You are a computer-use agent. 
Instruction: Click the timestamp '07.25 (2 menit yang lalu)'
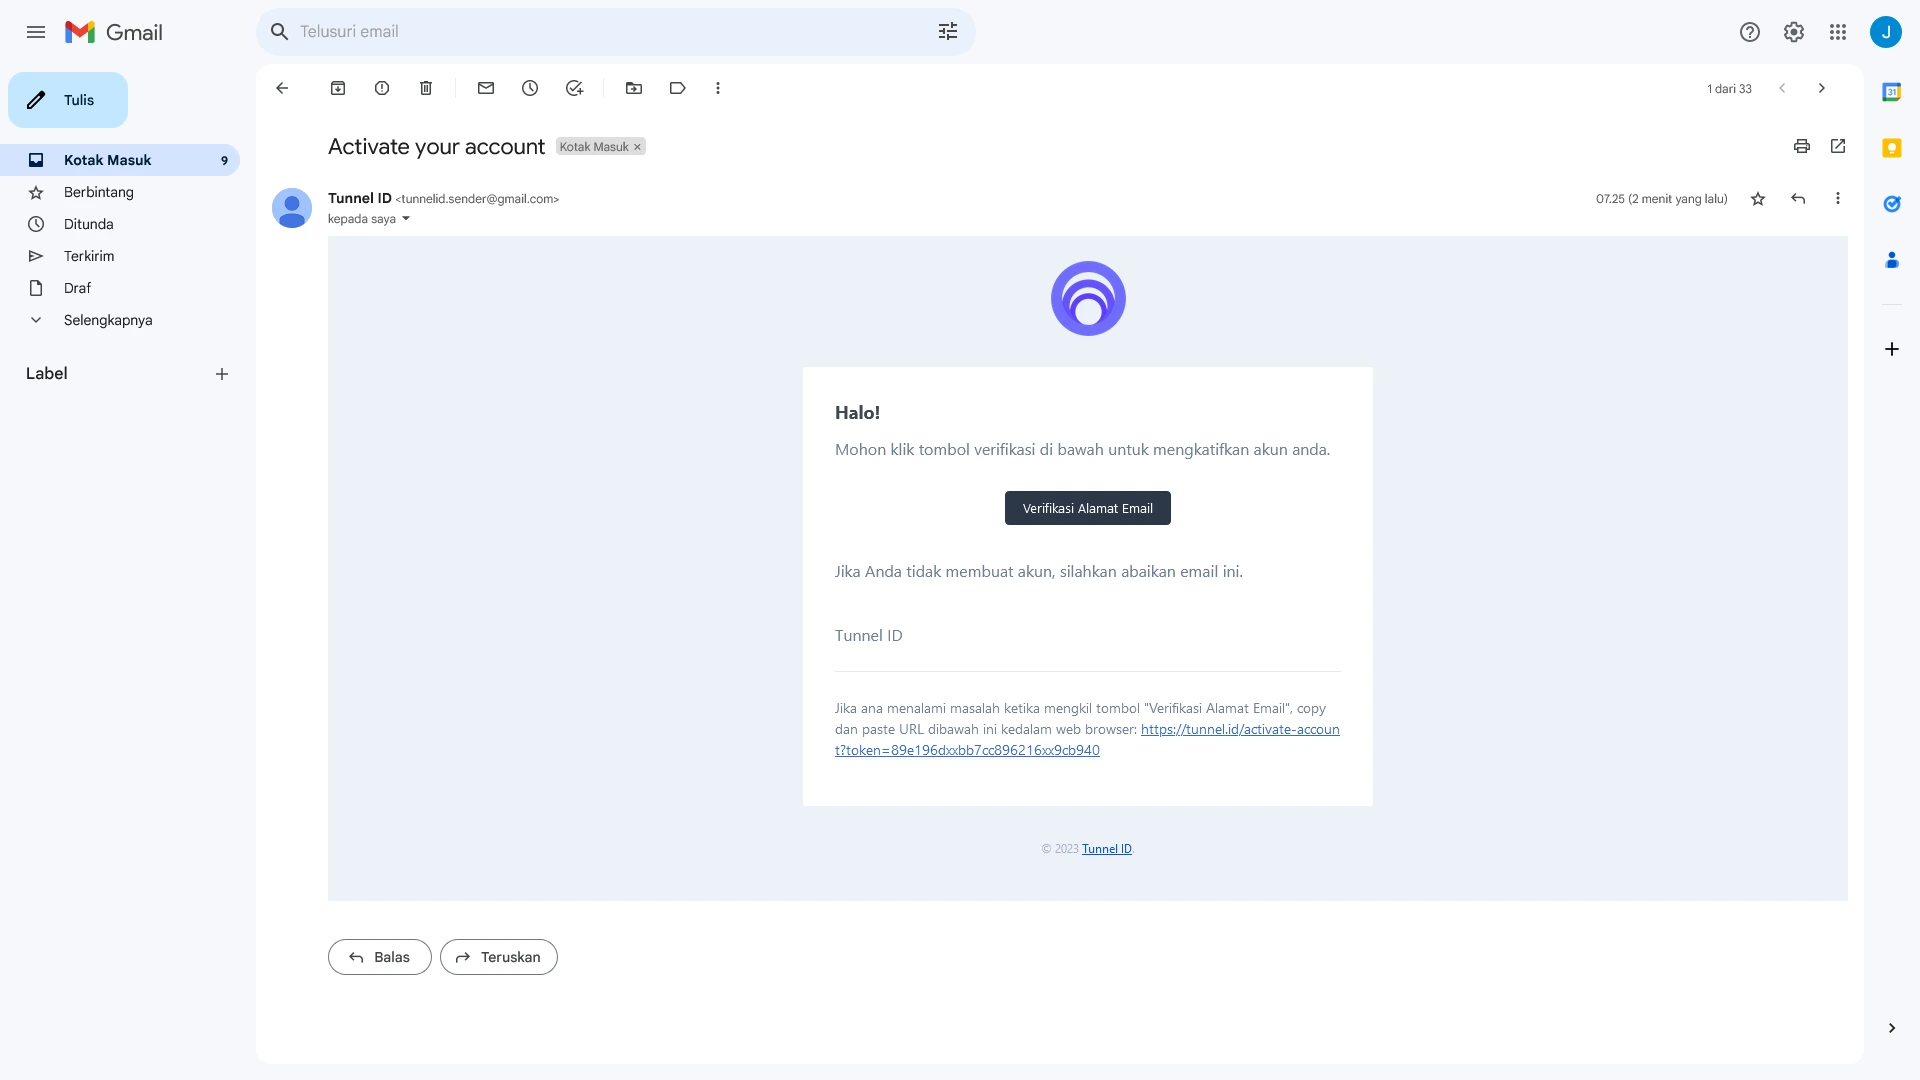(x=1662, y=199)
